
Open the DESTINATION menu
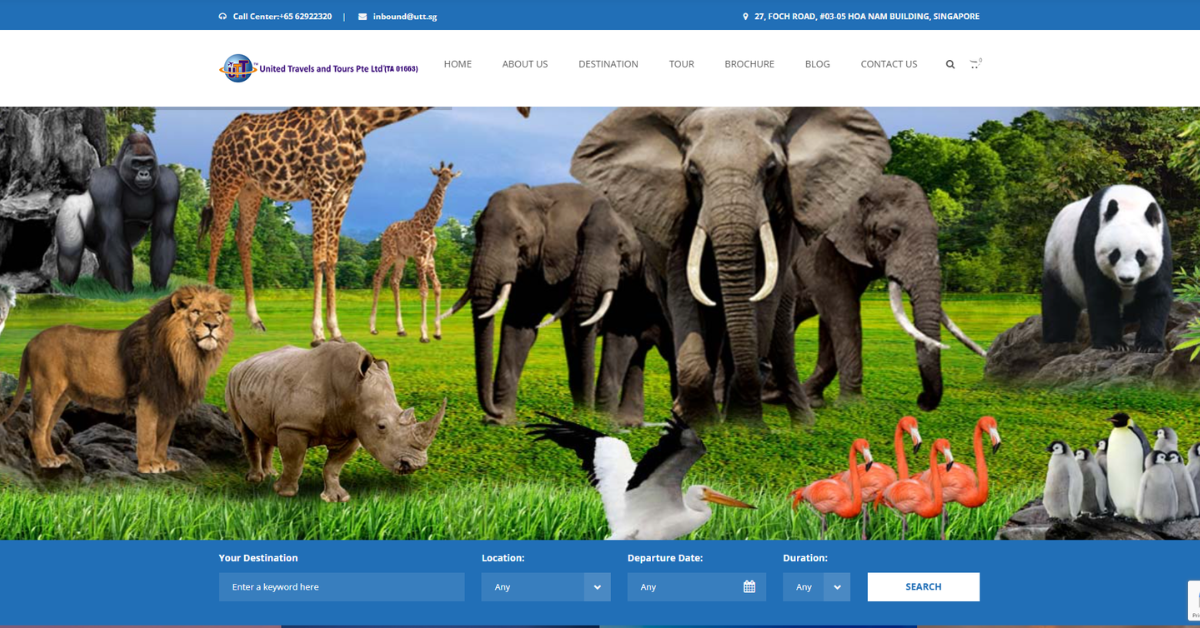[x=608, y=64]
